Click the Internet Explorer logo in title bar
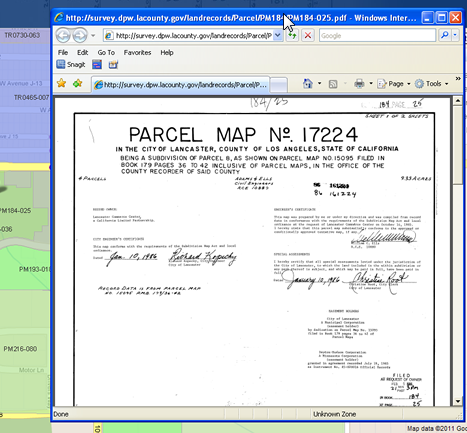The width and height of the screenshot is (467, 433). [x=59, y=17]
